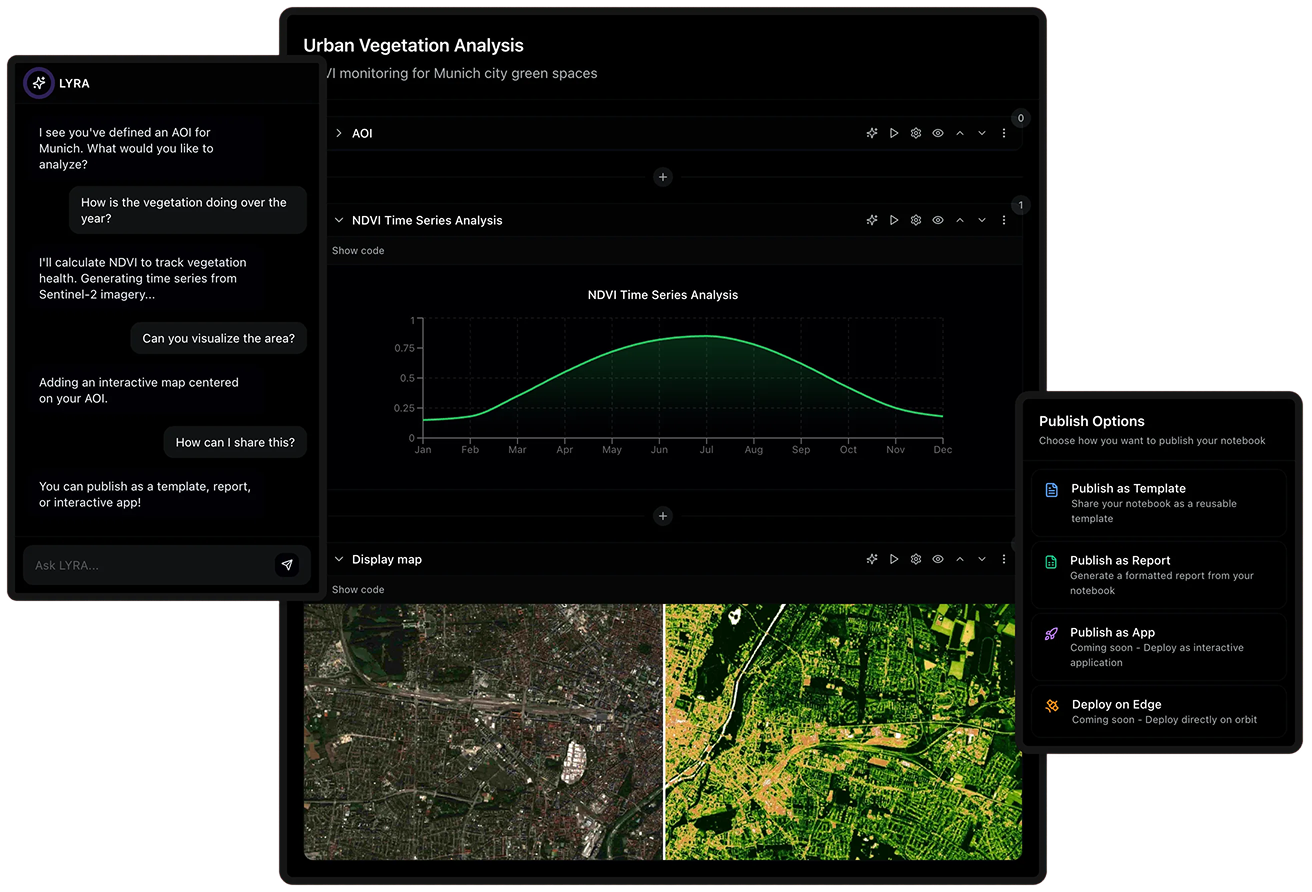The height and width of the screenshot is (892, 1312).
Task: Collapse the NDVI Time Series Analysis cell
Action: pyautogui.click(x=340, y=219)
